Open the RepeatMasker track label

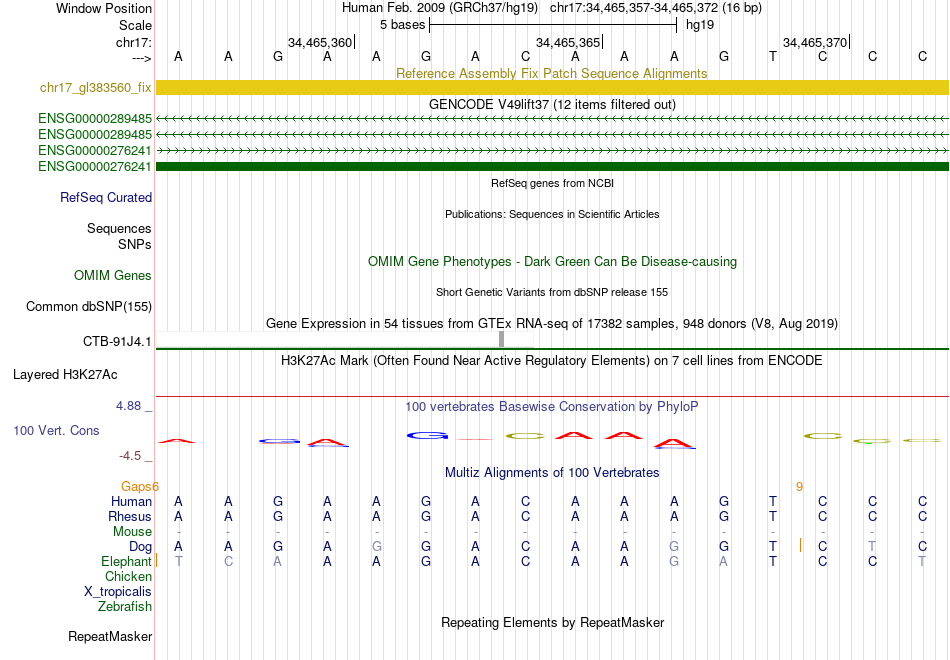pos(110,637)
